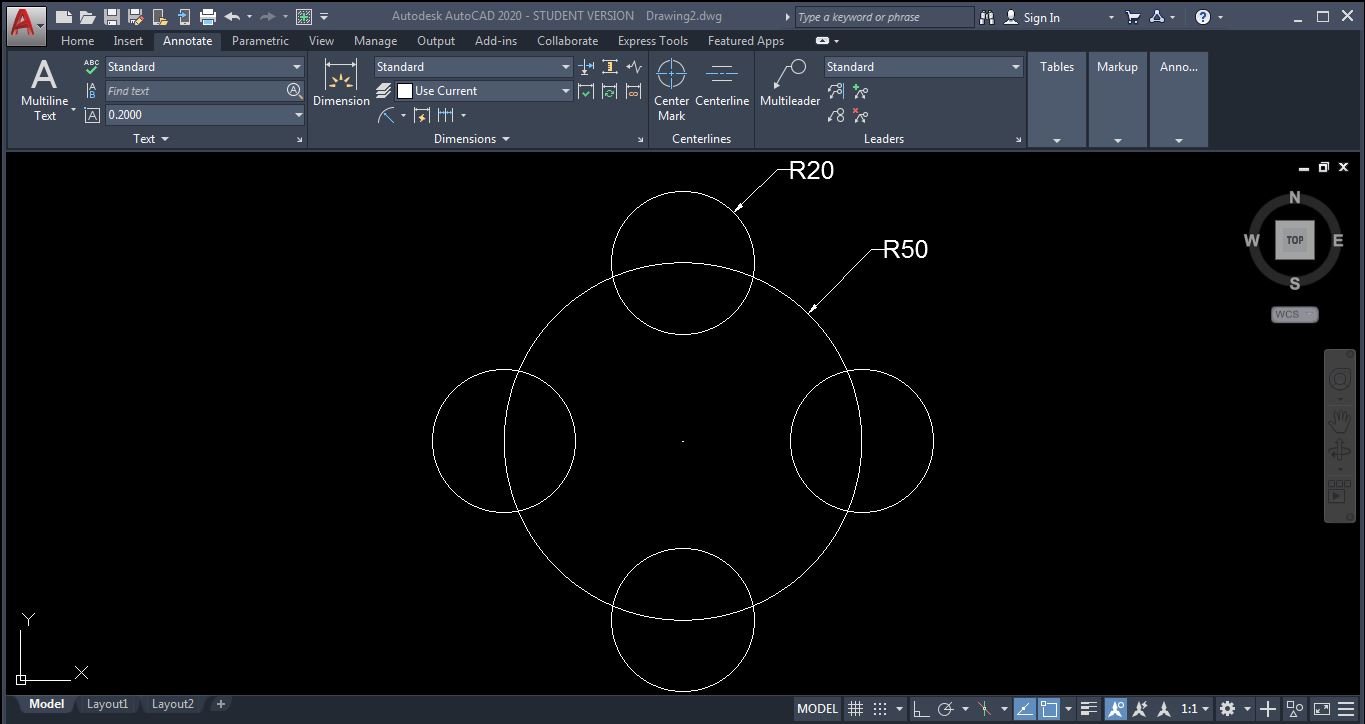Click the Tables panel button

pyautogui.click(x=1057, y=67)
